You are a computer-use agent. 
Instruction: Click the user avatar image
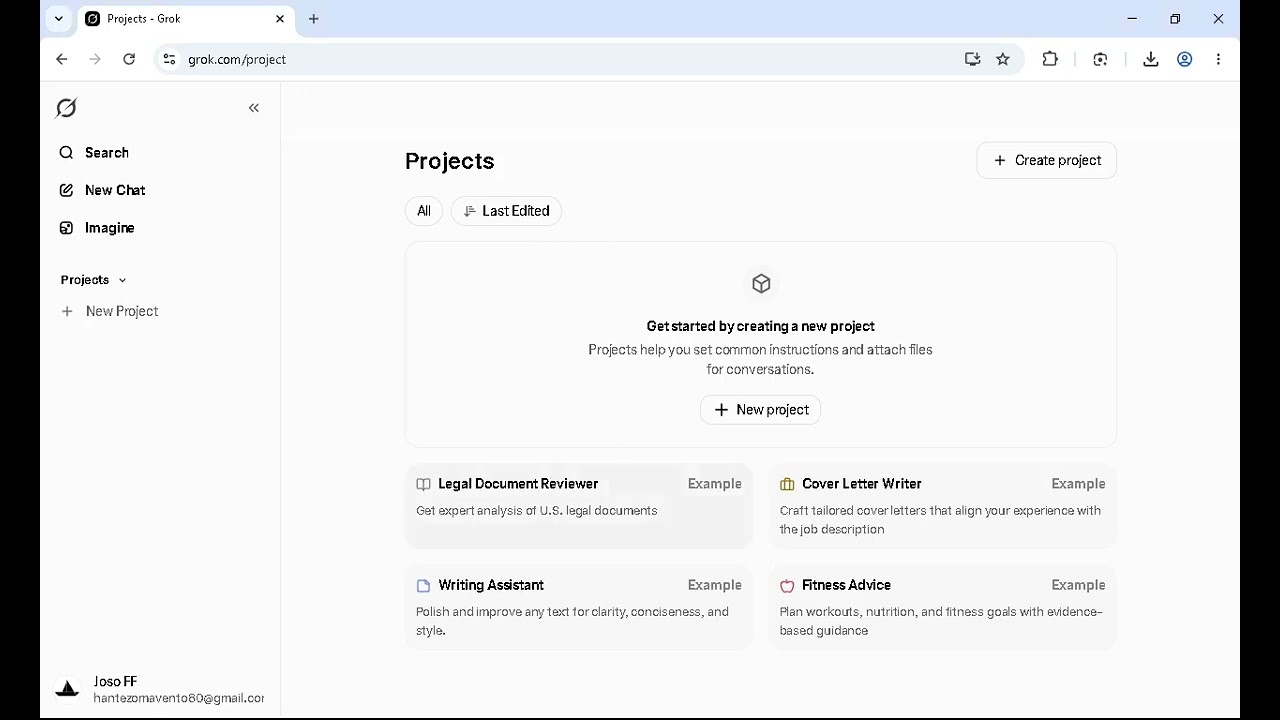pyautogui.click(x=67, y=689)
